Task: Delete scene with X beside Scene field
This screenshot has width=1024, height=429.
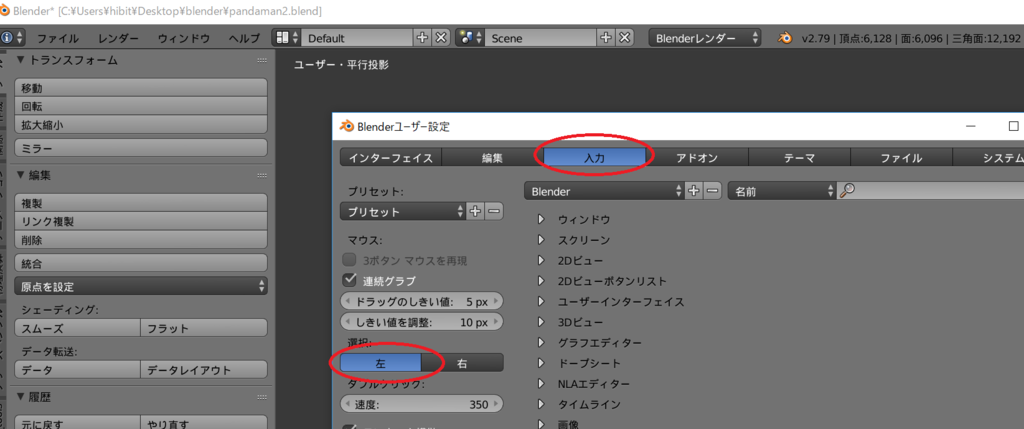Action: tap(625, 38)
